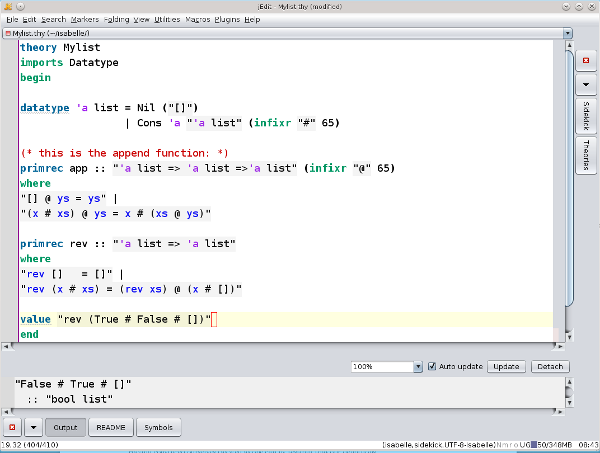Show the README tab
This screenshot has width=600, height=453.
(111, 427)
